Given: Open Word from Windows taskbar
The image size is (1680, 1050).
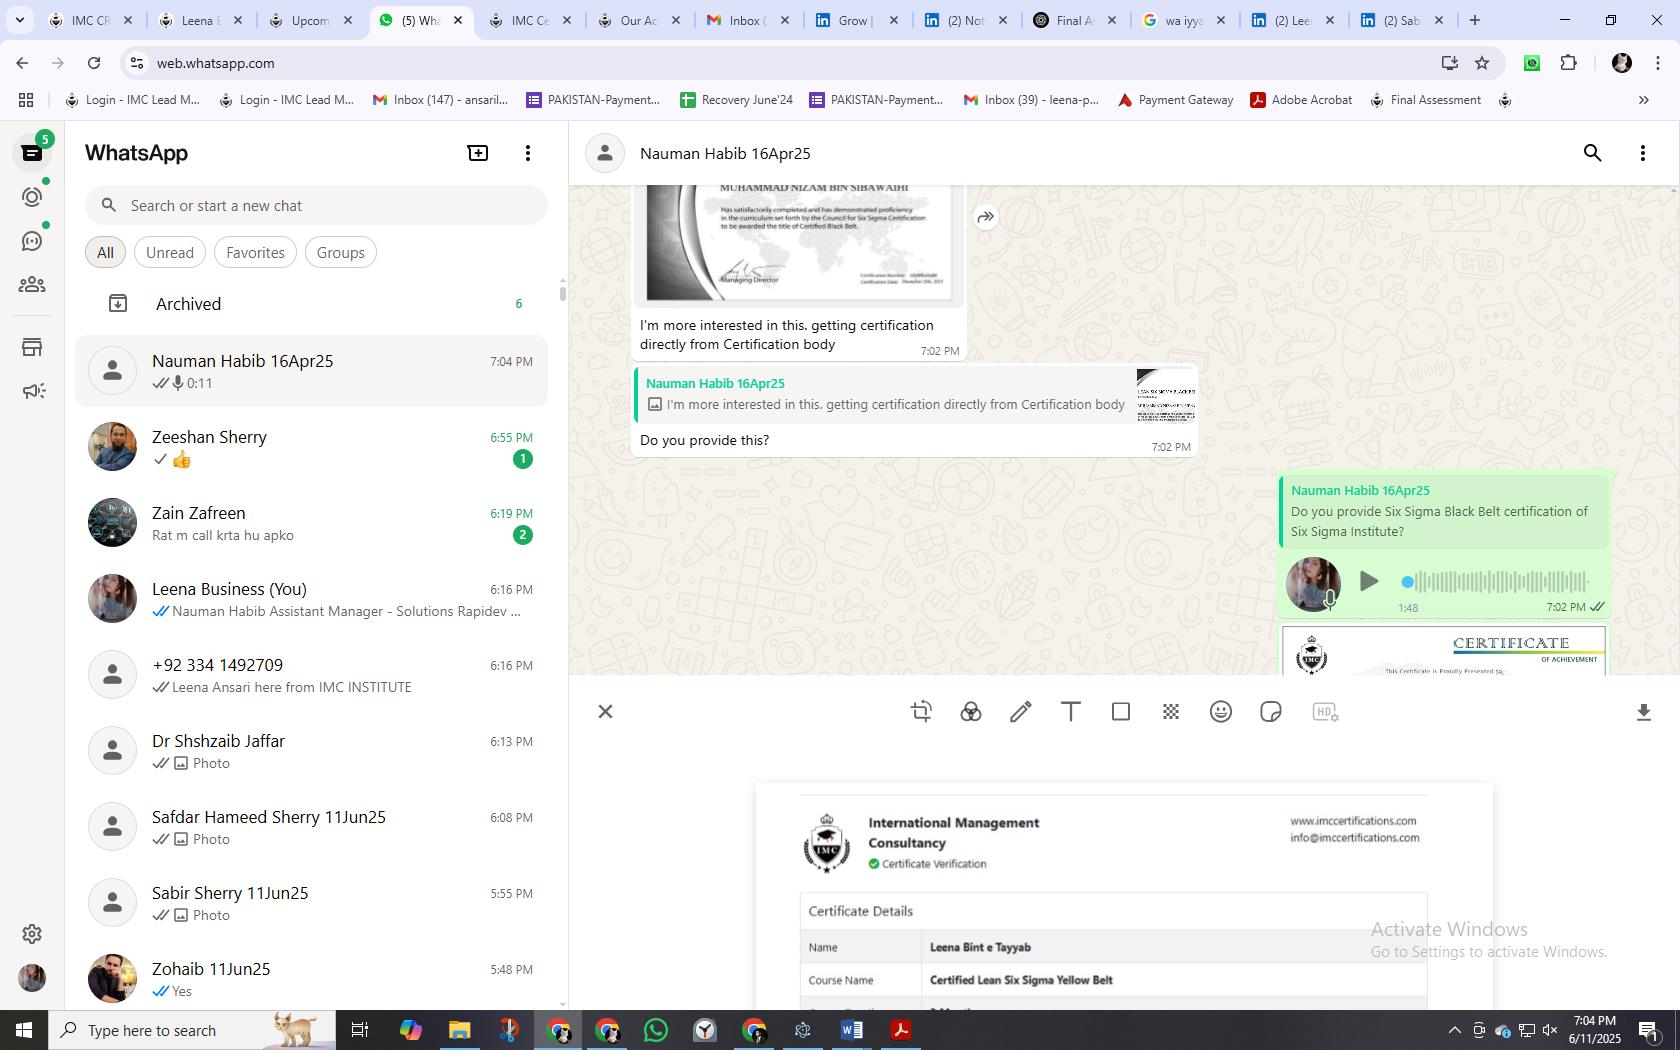Looking at the screenshot, I should click(x=852, y=1030).
